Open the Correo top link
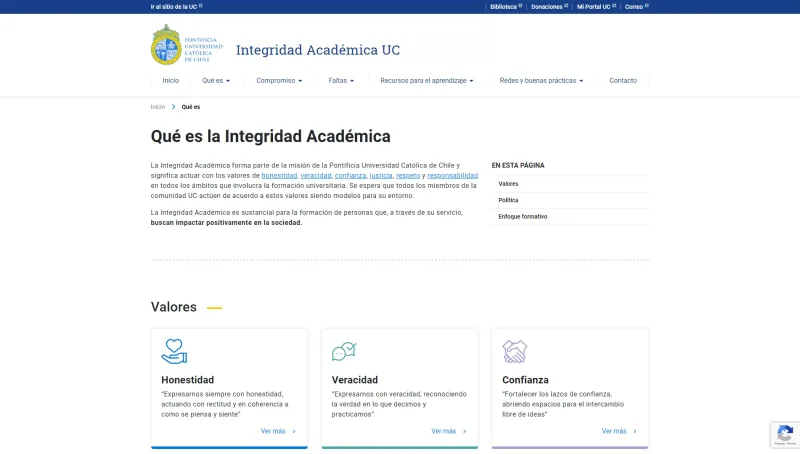The width and height of the screenshot is (800, 454). pyautogui.click(x=634, y=7)
